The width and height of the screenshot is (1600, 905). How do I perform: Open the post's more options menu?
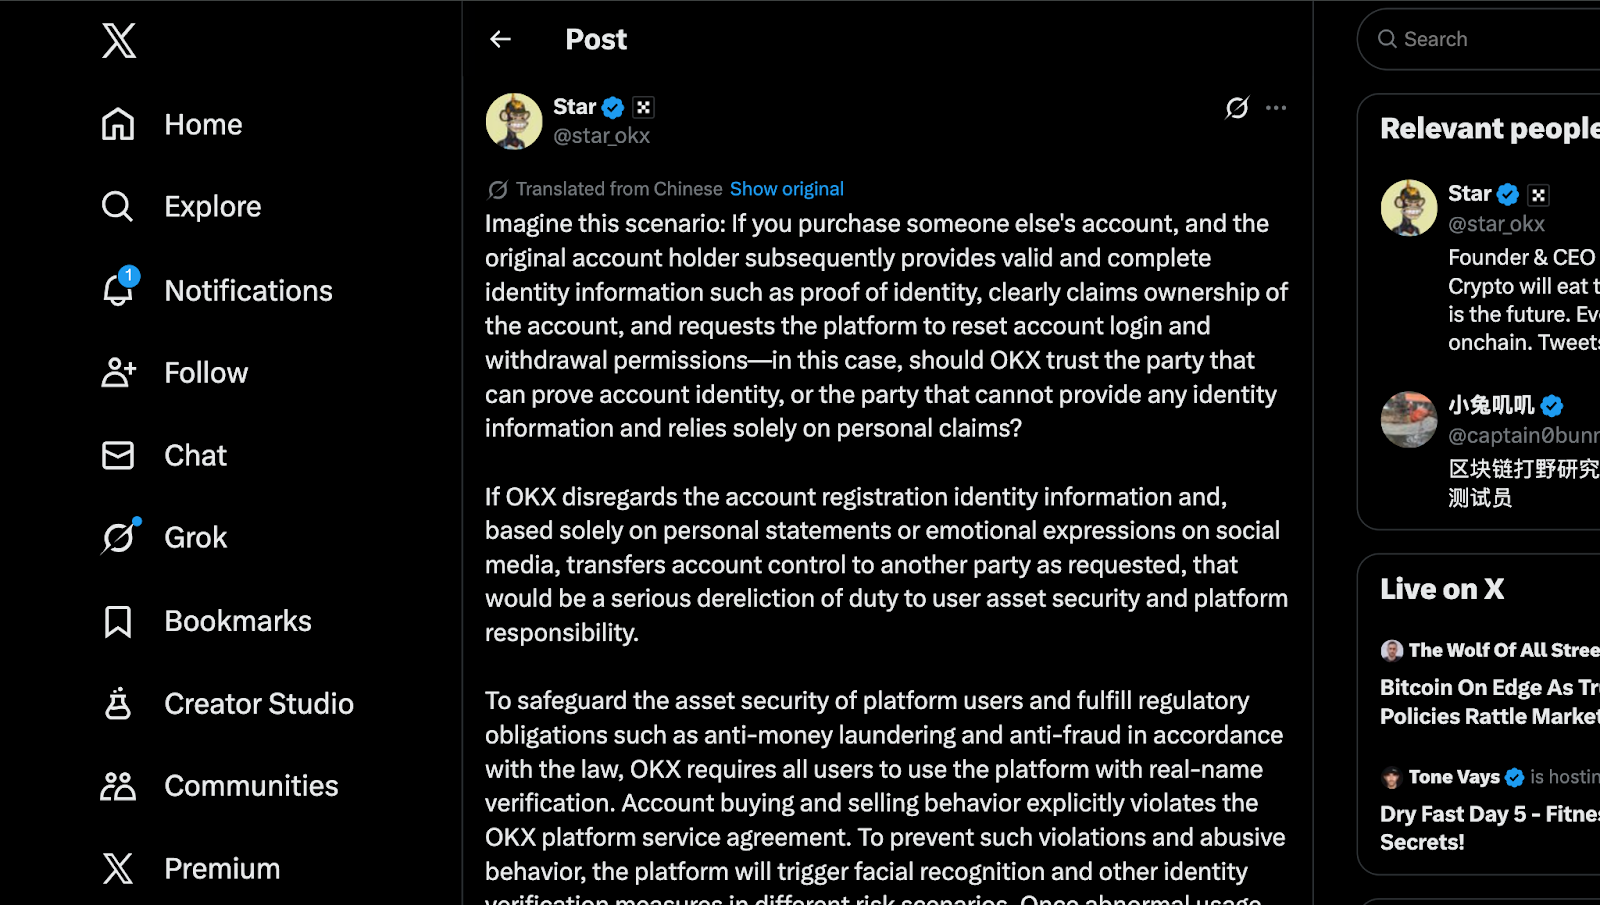pos(1276,108)
